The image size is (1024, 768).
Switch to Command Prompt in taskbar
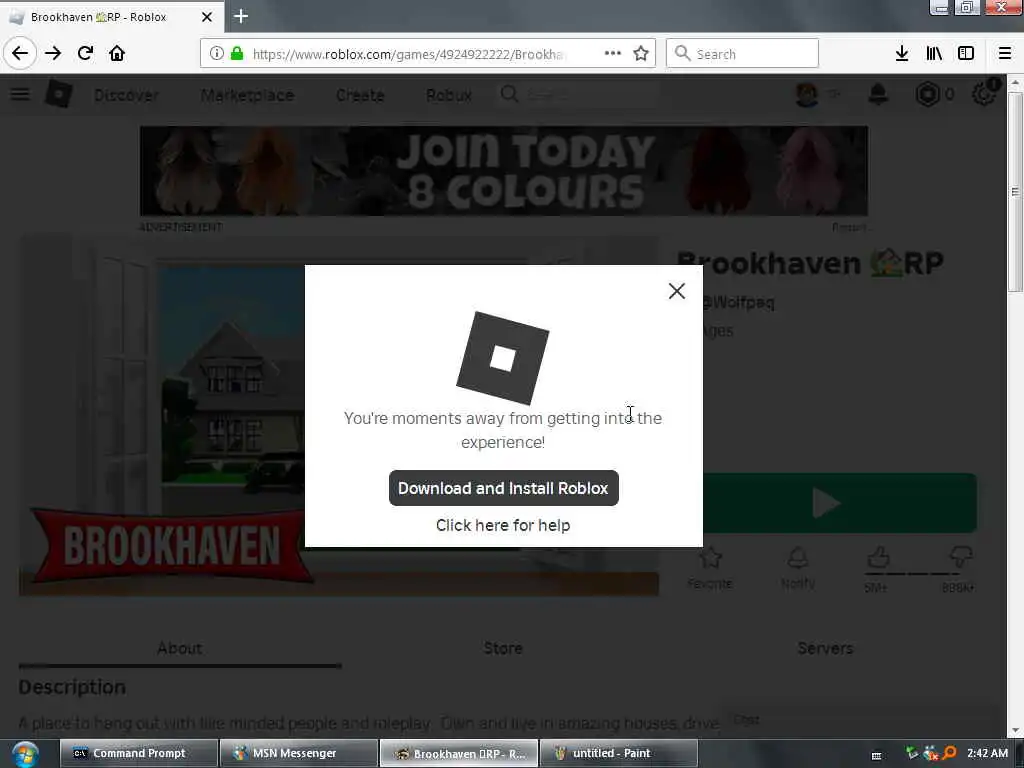click(x=138, y=754)
